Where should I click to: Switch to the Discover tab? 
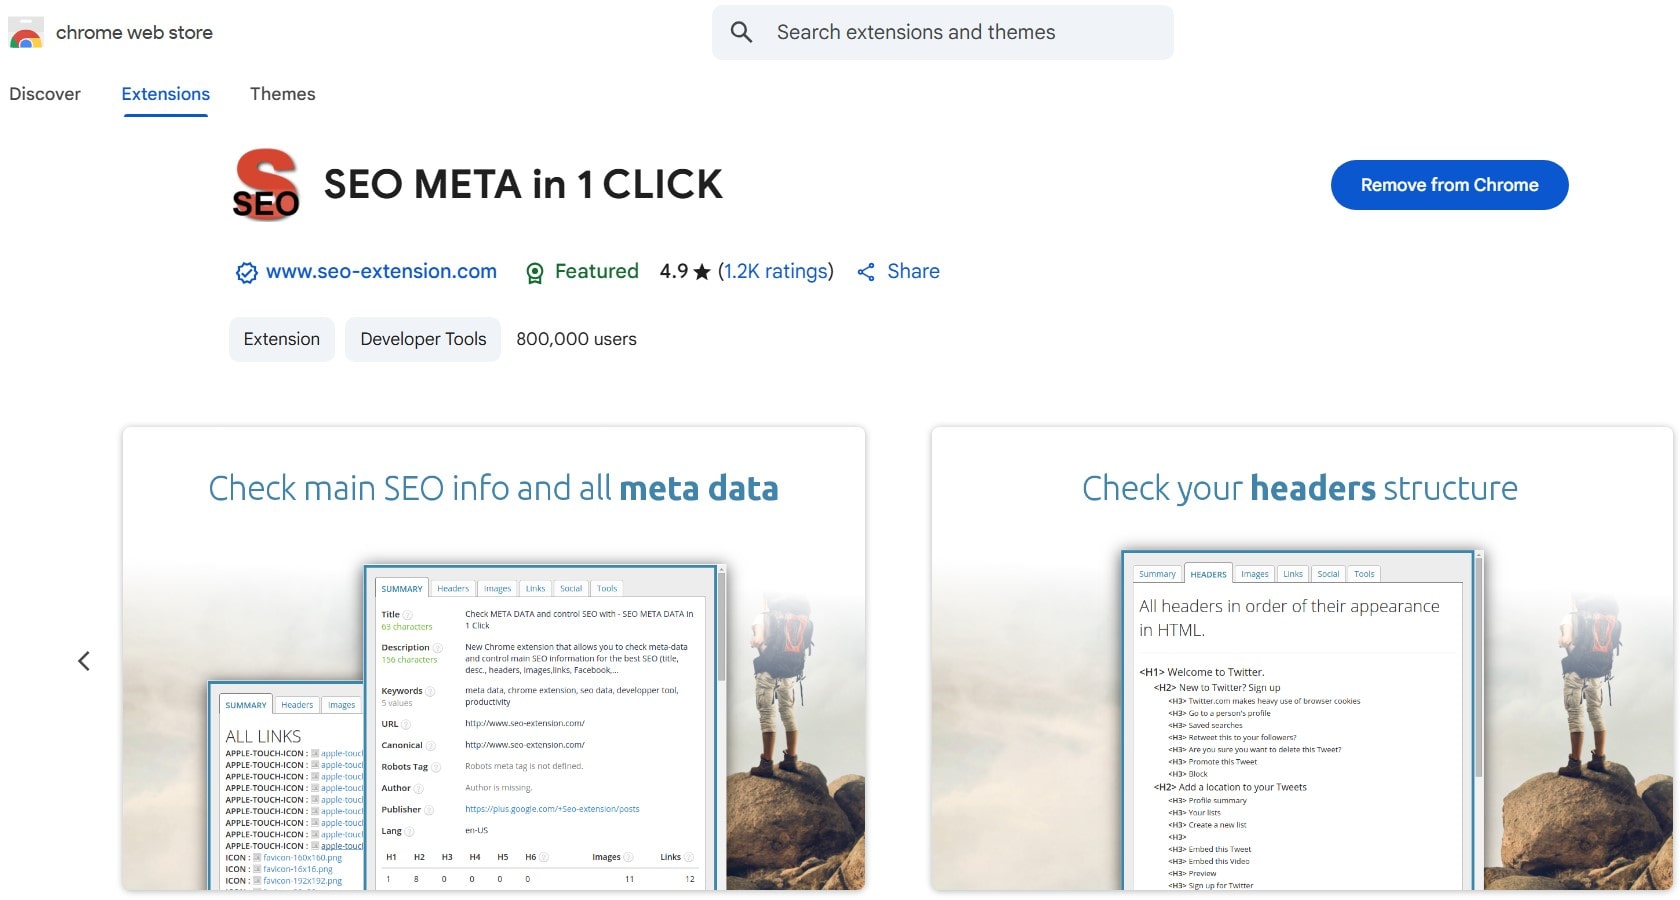coord(44,93)
